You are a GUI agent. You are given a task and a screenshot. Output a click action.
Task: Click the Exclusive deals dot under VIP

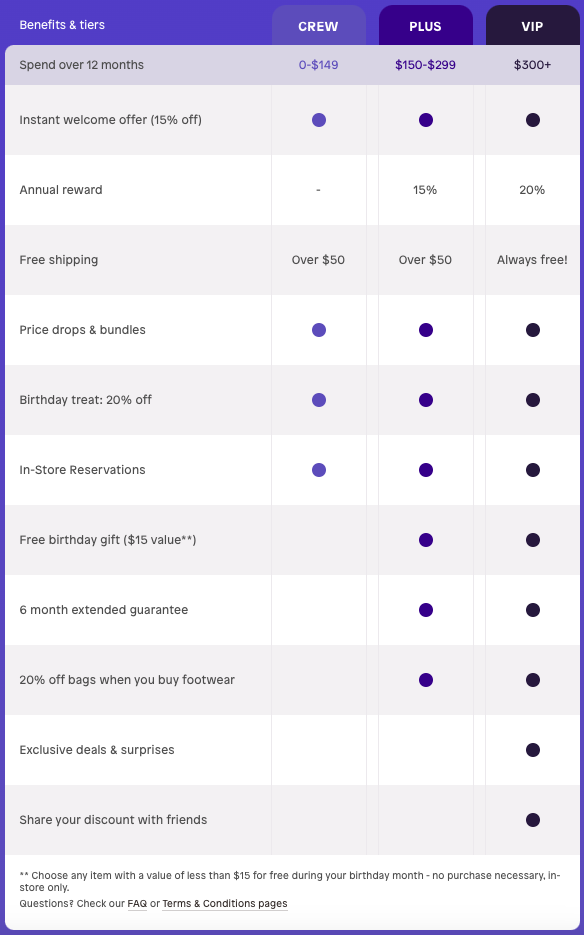pos(532,749)
